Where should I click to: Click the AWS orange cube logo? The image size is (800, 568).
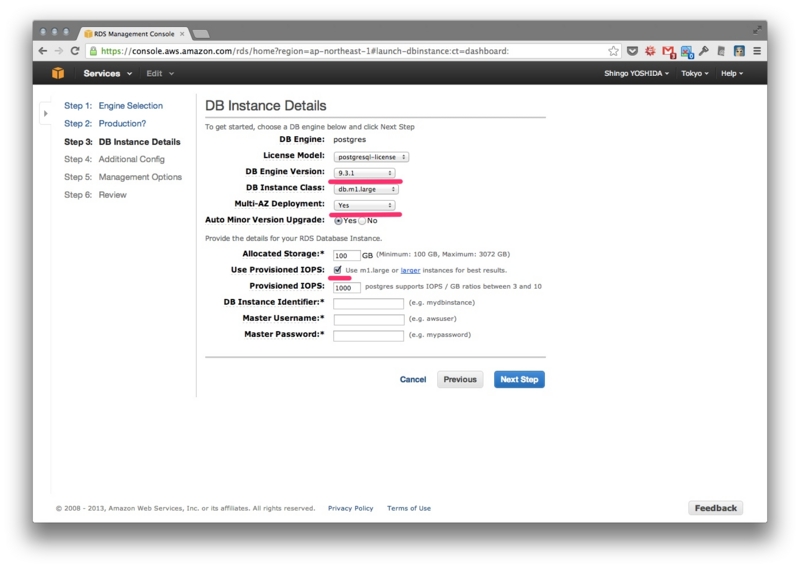click(58, 73)
